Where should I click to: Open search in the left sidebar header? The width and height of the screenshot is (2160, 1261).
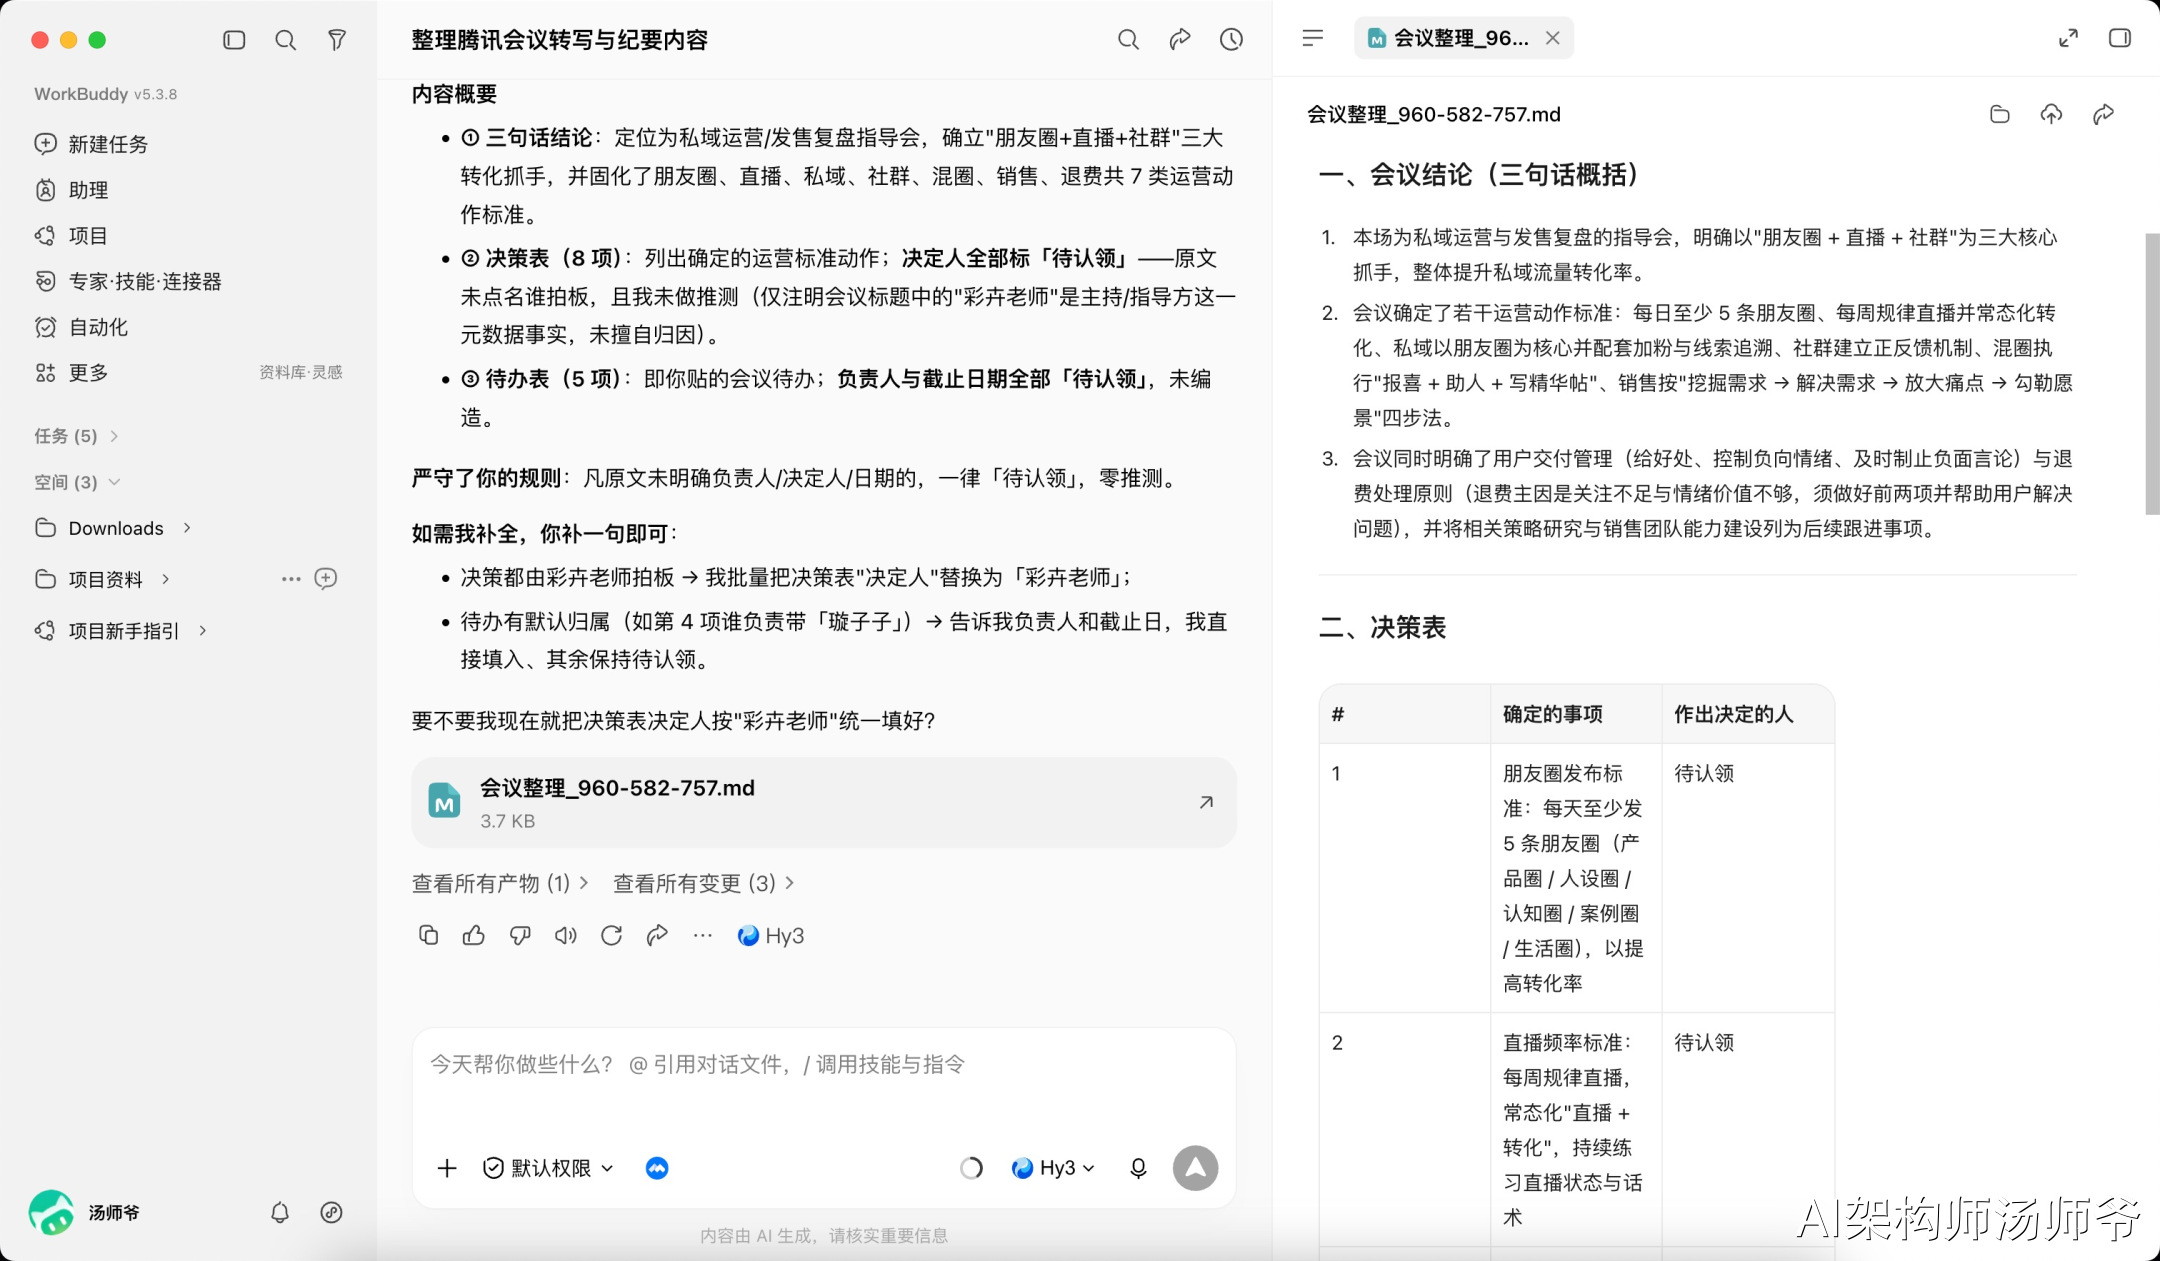coord(286,40)
